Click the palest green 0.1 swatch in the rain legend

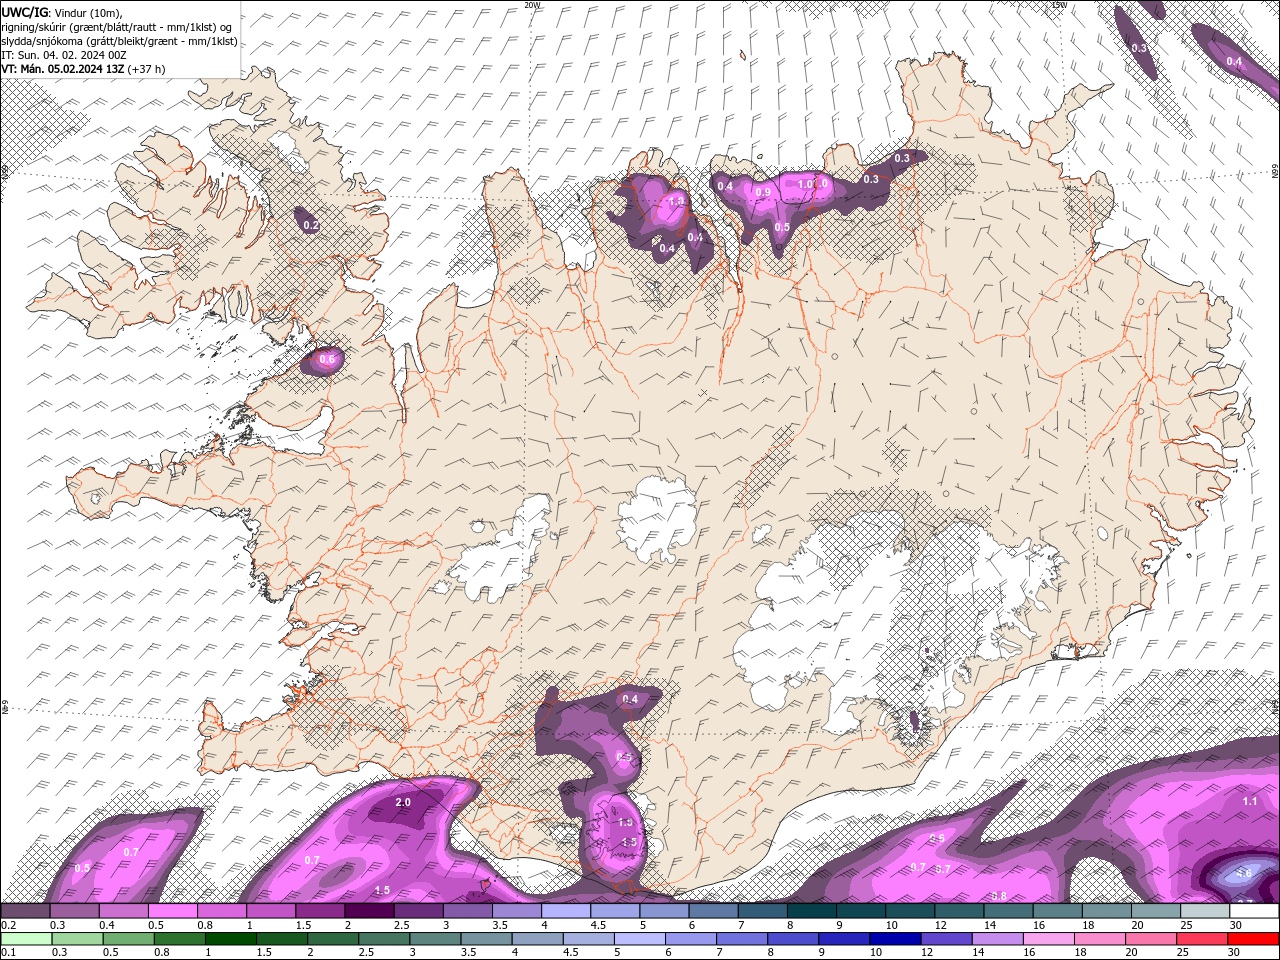coord(26,939)
